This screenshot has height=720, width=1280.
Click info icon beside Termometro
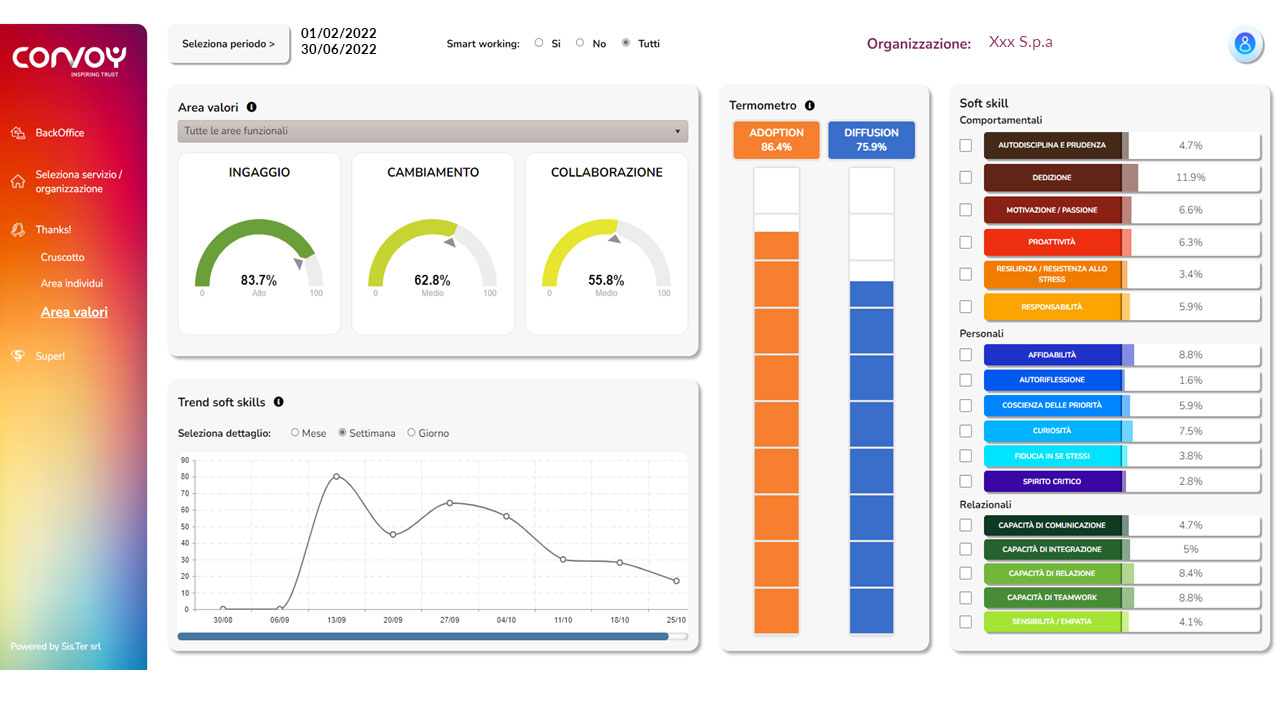tap(810, 105)
